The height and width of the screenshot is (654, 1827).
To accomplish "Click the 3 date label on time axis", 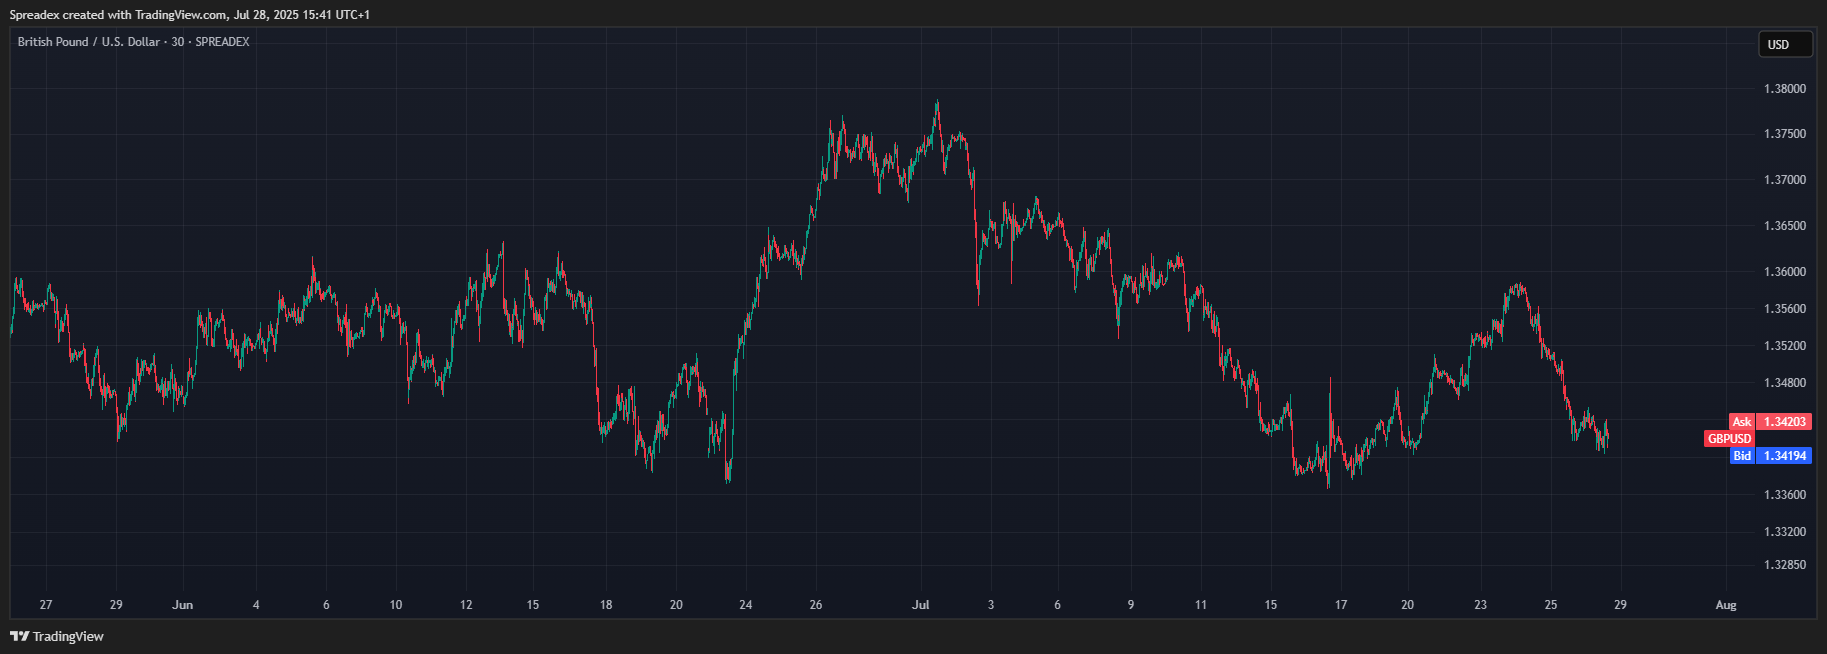I will (991, 605).
